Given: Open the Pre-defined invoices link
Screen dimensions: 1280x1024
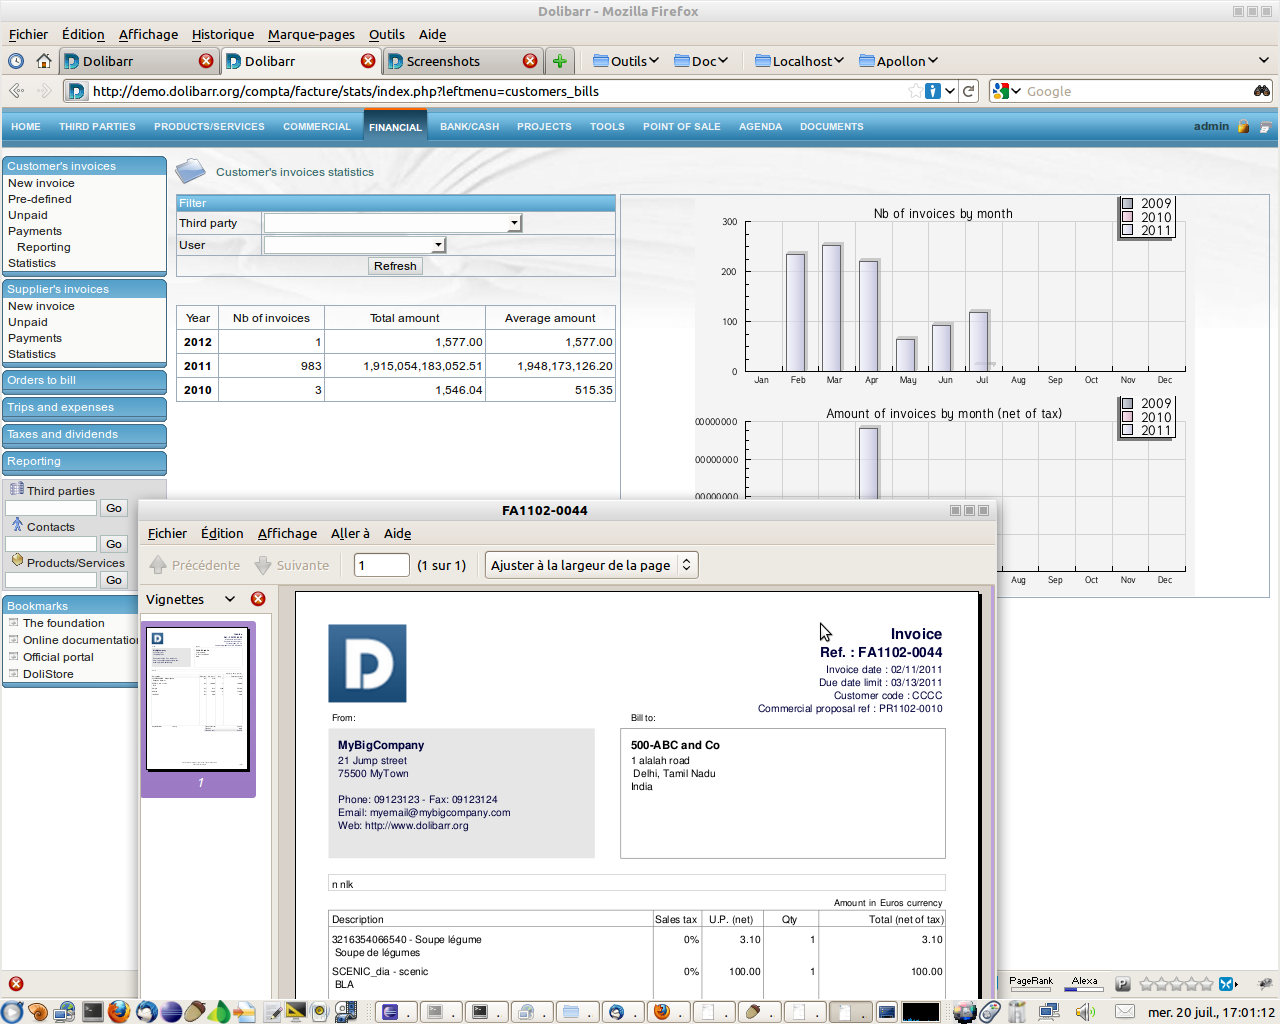Looking at the screenshot, I should click(40, 199).
